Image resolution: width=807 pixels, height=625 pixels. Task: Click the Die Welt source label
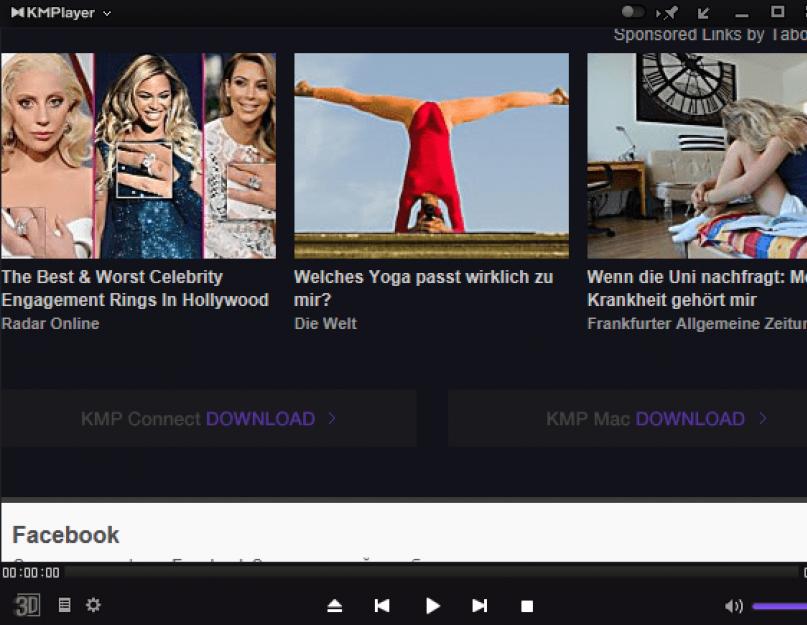[x=325, y=324]
